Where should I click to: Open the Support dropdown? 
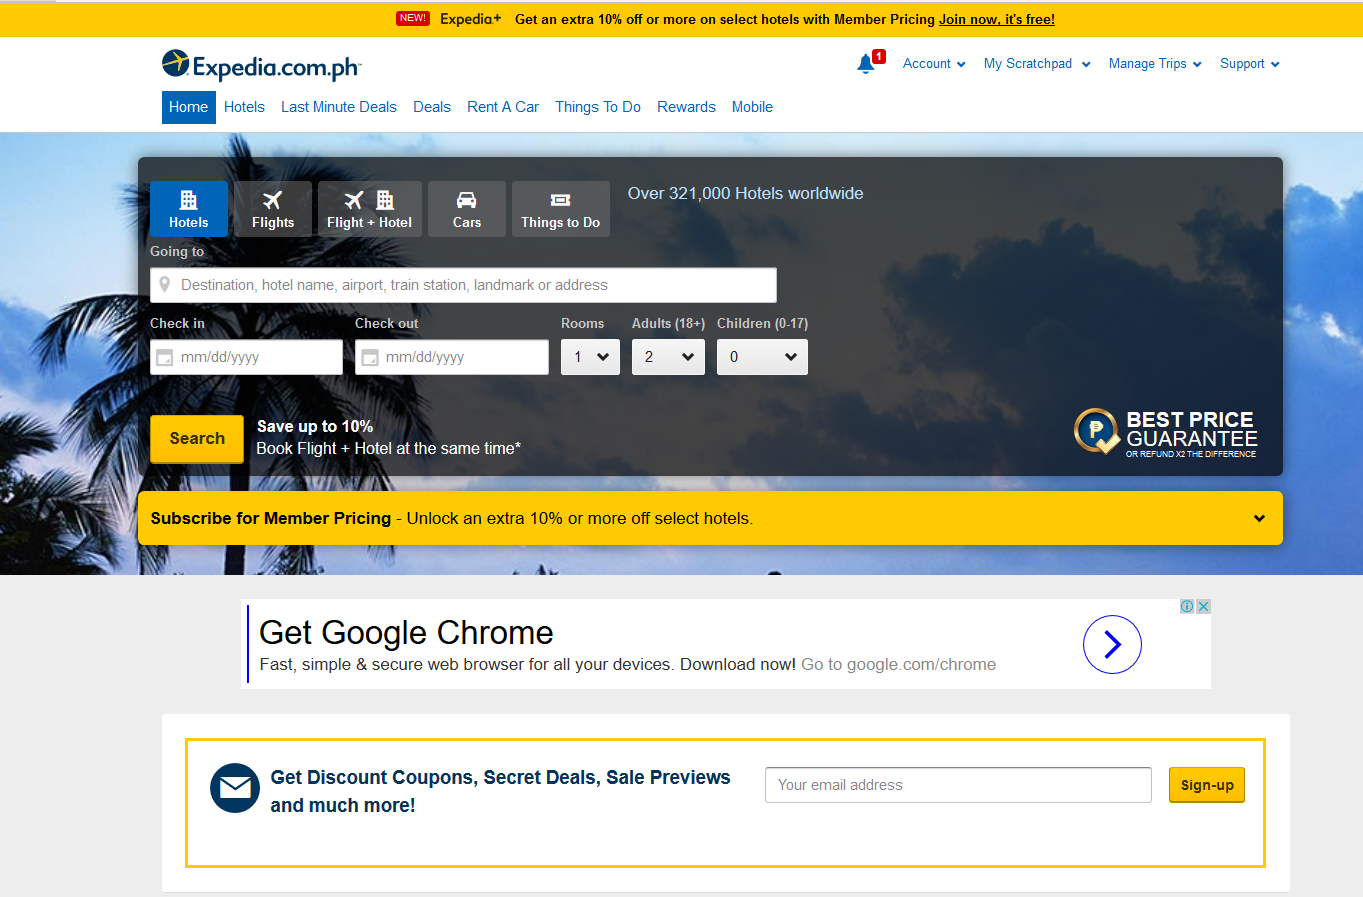pyautogui.click(x=1250, y=64)
